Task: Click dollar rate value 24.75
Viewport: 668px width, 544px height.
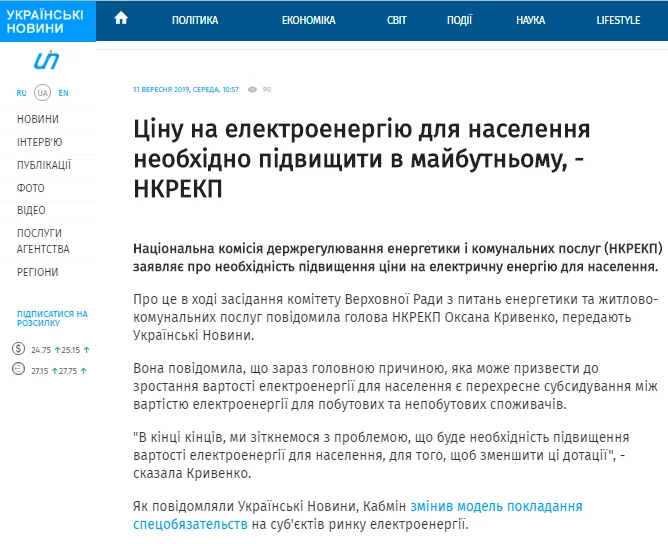Action: (41, 350)
